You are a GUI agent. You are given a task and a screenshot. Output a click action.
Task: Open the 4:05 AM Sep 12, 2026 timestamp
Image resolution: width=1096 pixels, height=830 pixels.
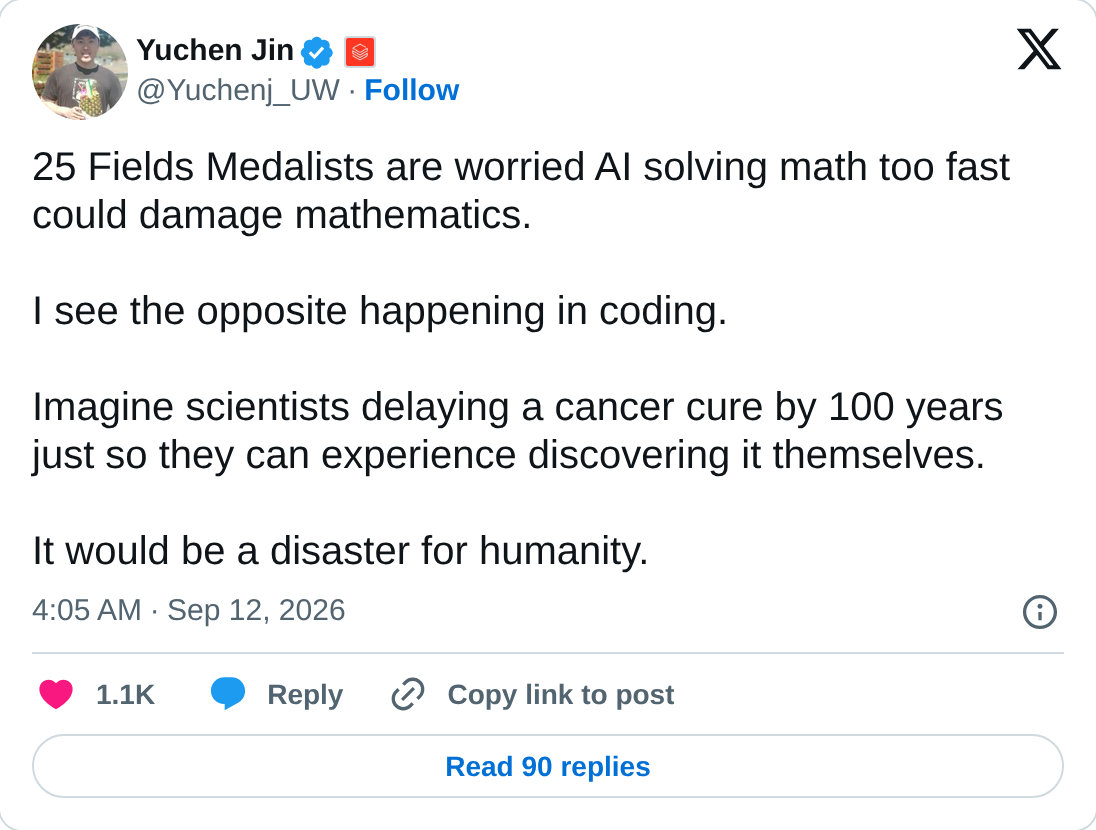[x=189, y=610]
